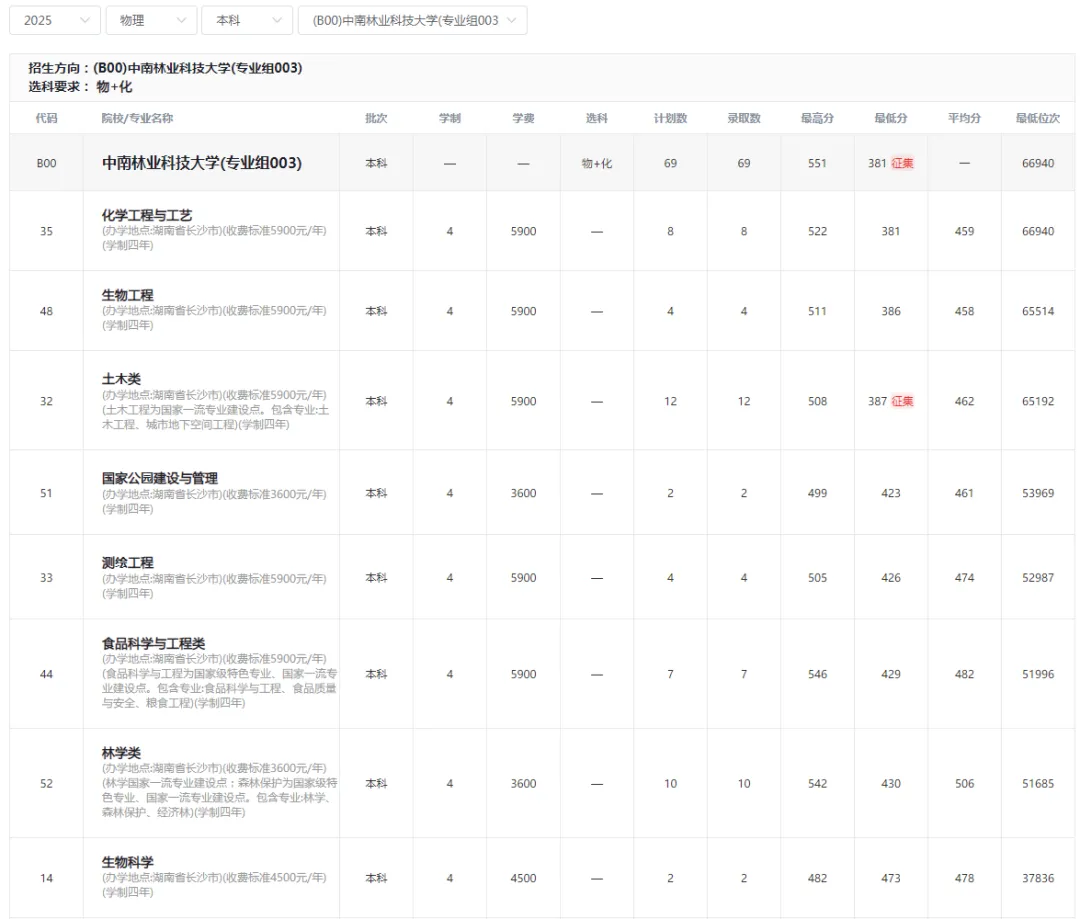Click plan count 12 for 土木类

click(x=670, y=401)
